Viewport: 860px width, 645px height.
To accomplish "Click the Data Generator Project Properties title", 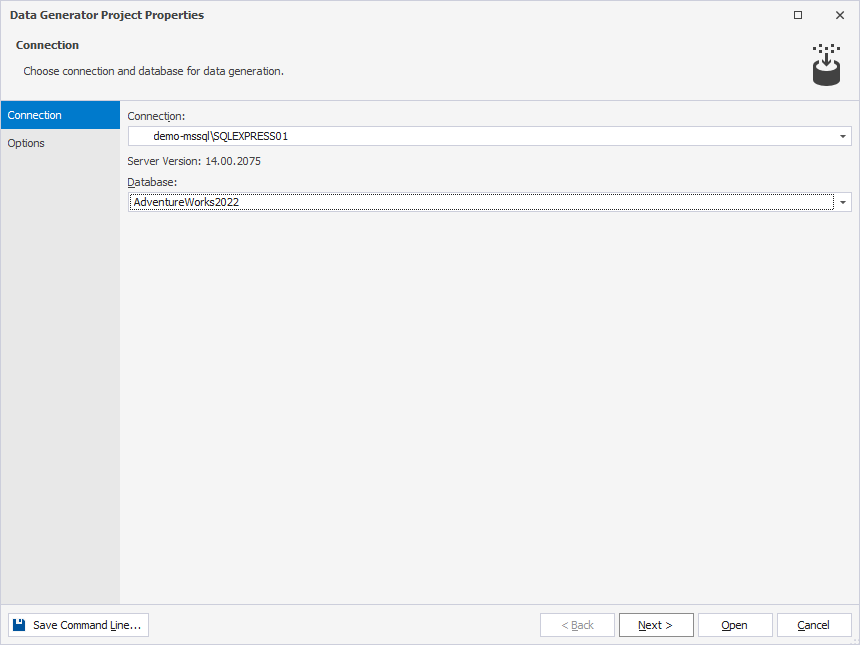I will click(107, 15).
